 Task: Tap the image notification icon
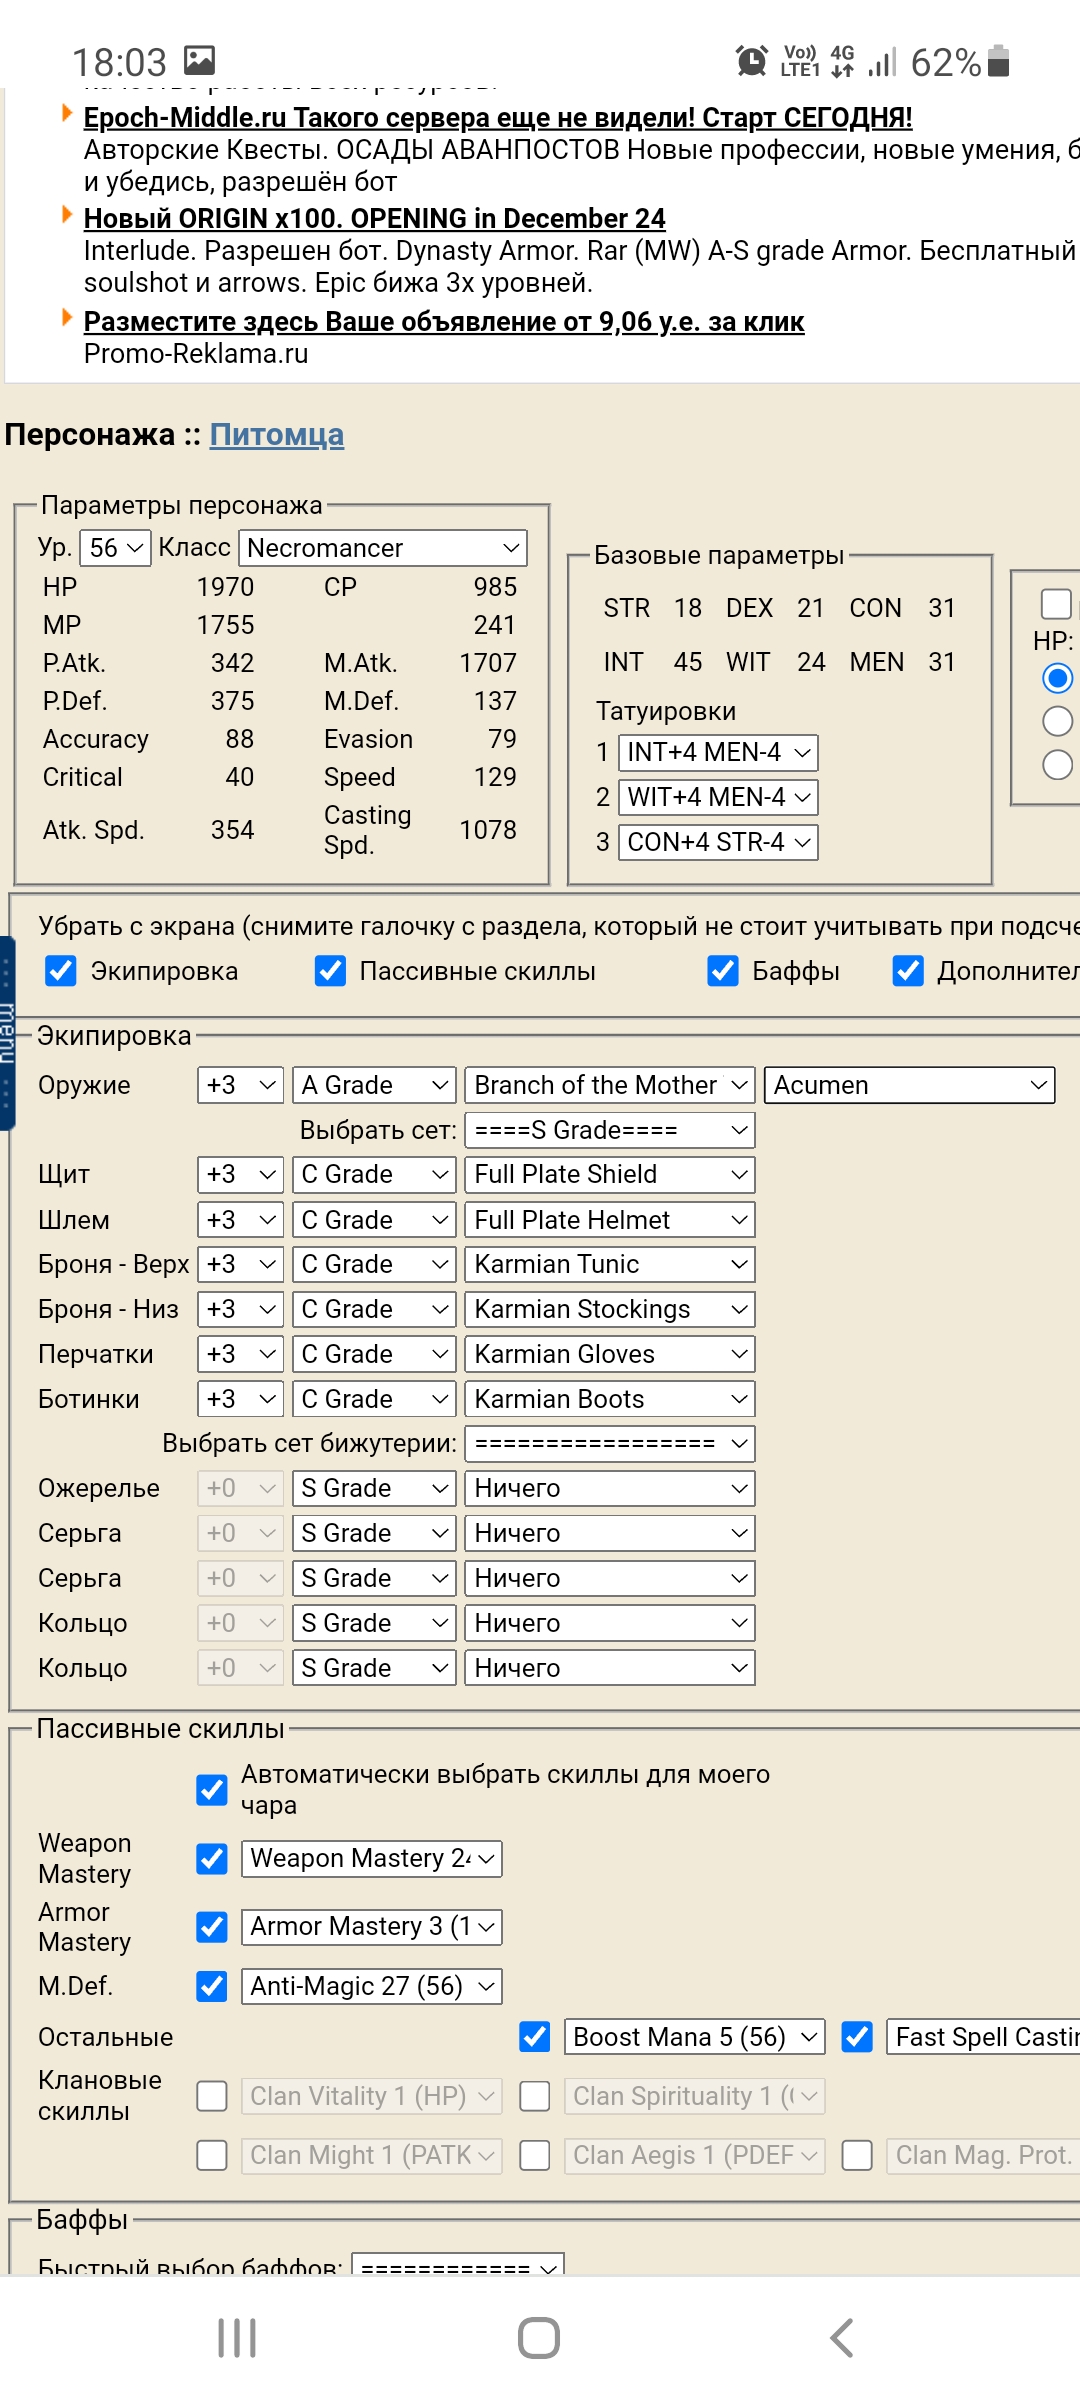click(200, 61)
